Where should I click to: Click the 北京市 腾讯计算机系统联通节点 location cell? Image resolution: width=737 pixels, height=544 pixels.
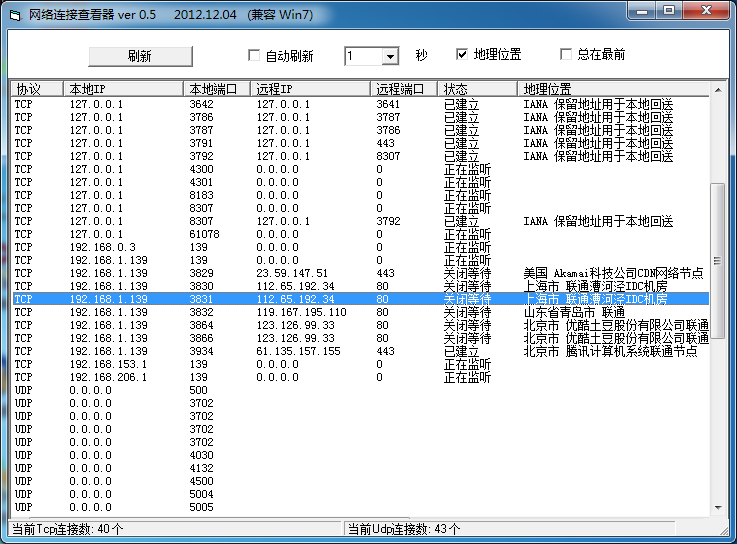coord(610,351)
